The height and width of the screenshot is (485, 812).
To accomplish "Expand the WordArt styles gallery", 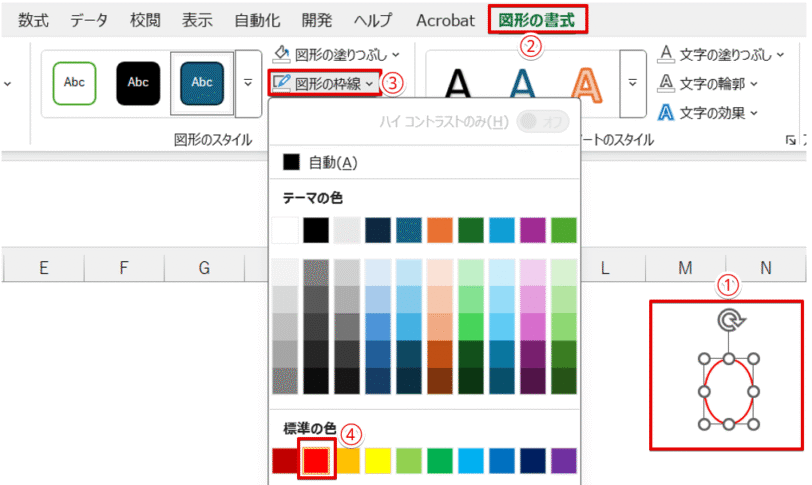I will tap(633, 83).
